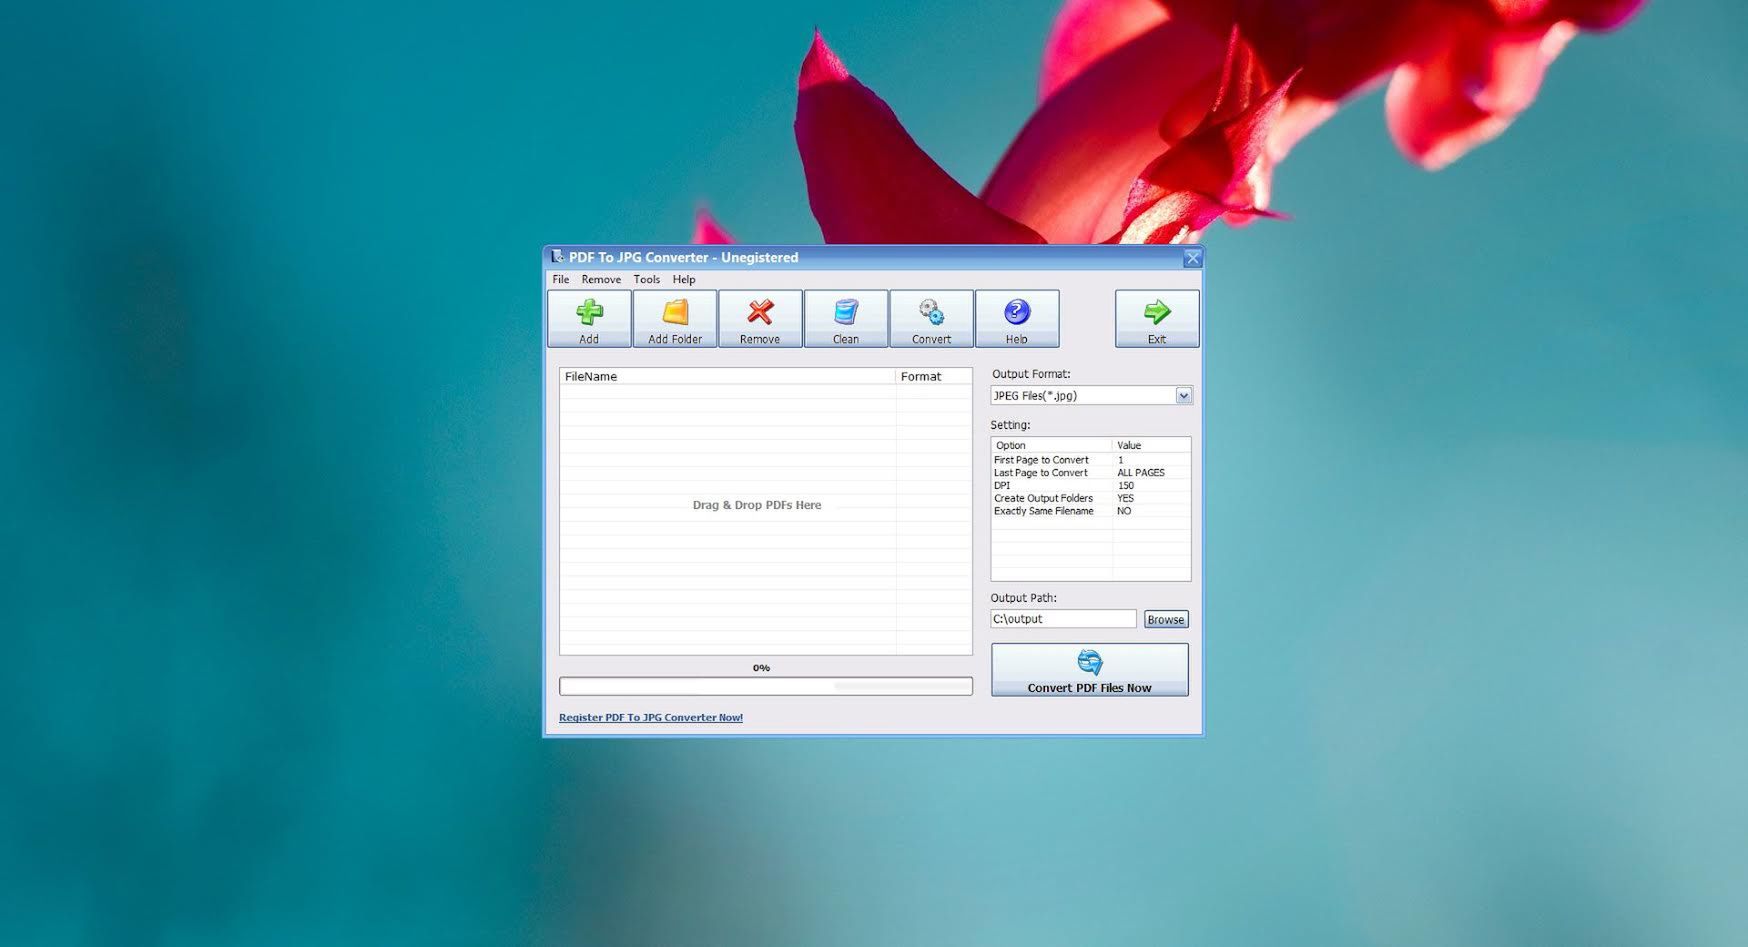Expand the JPEG Files(*.jpg) format selector
This screenshot has height=947, width=1748.
[x=1183, y=395]
